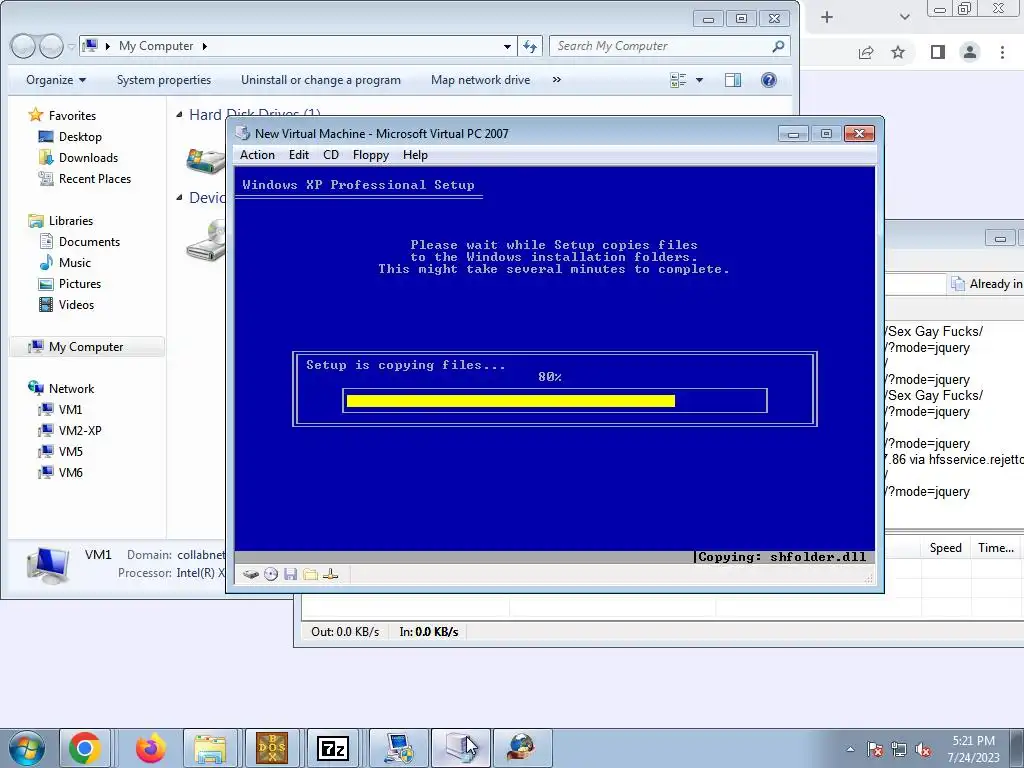Click the floppy disk status icon in Virtual PC
The image size is (1024, 768).
(x=291, y=575)
